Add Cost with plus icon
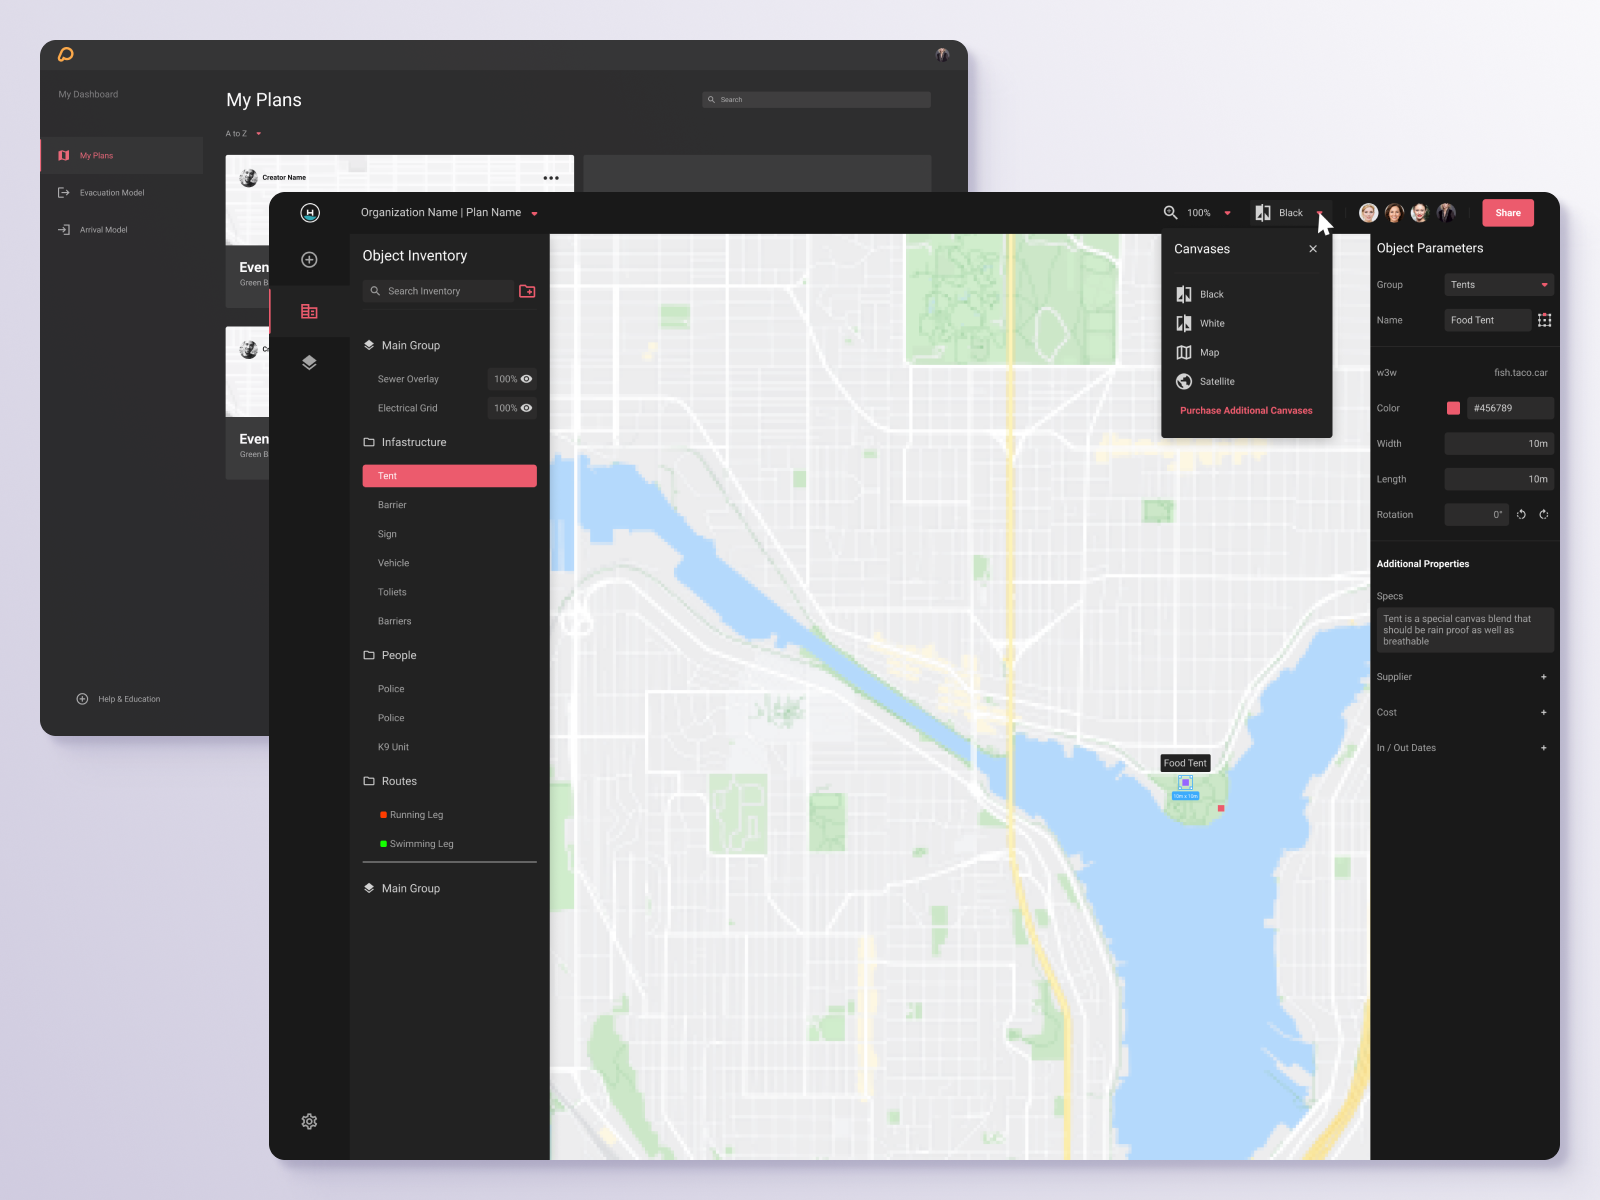The image size is (1600, 1200). click(x=1543, y=712)
